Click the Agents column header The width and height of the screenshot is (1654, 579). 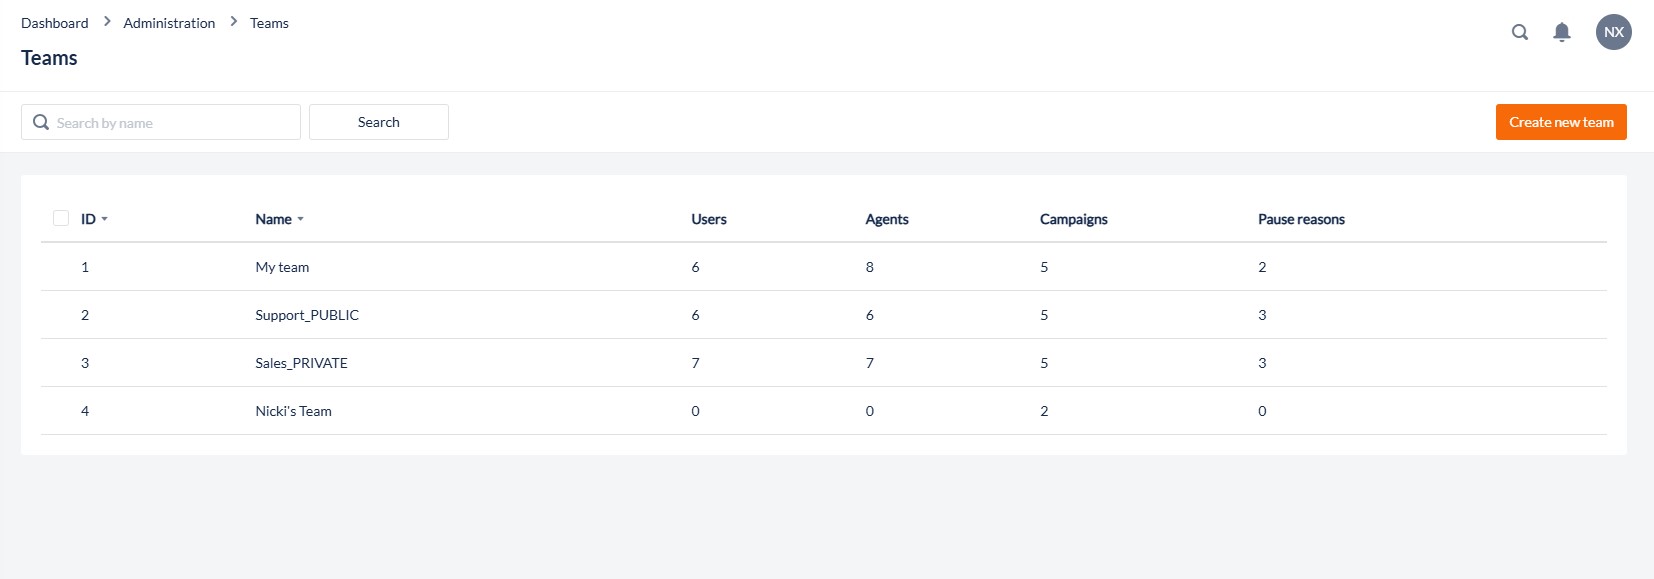pos(886,219)
